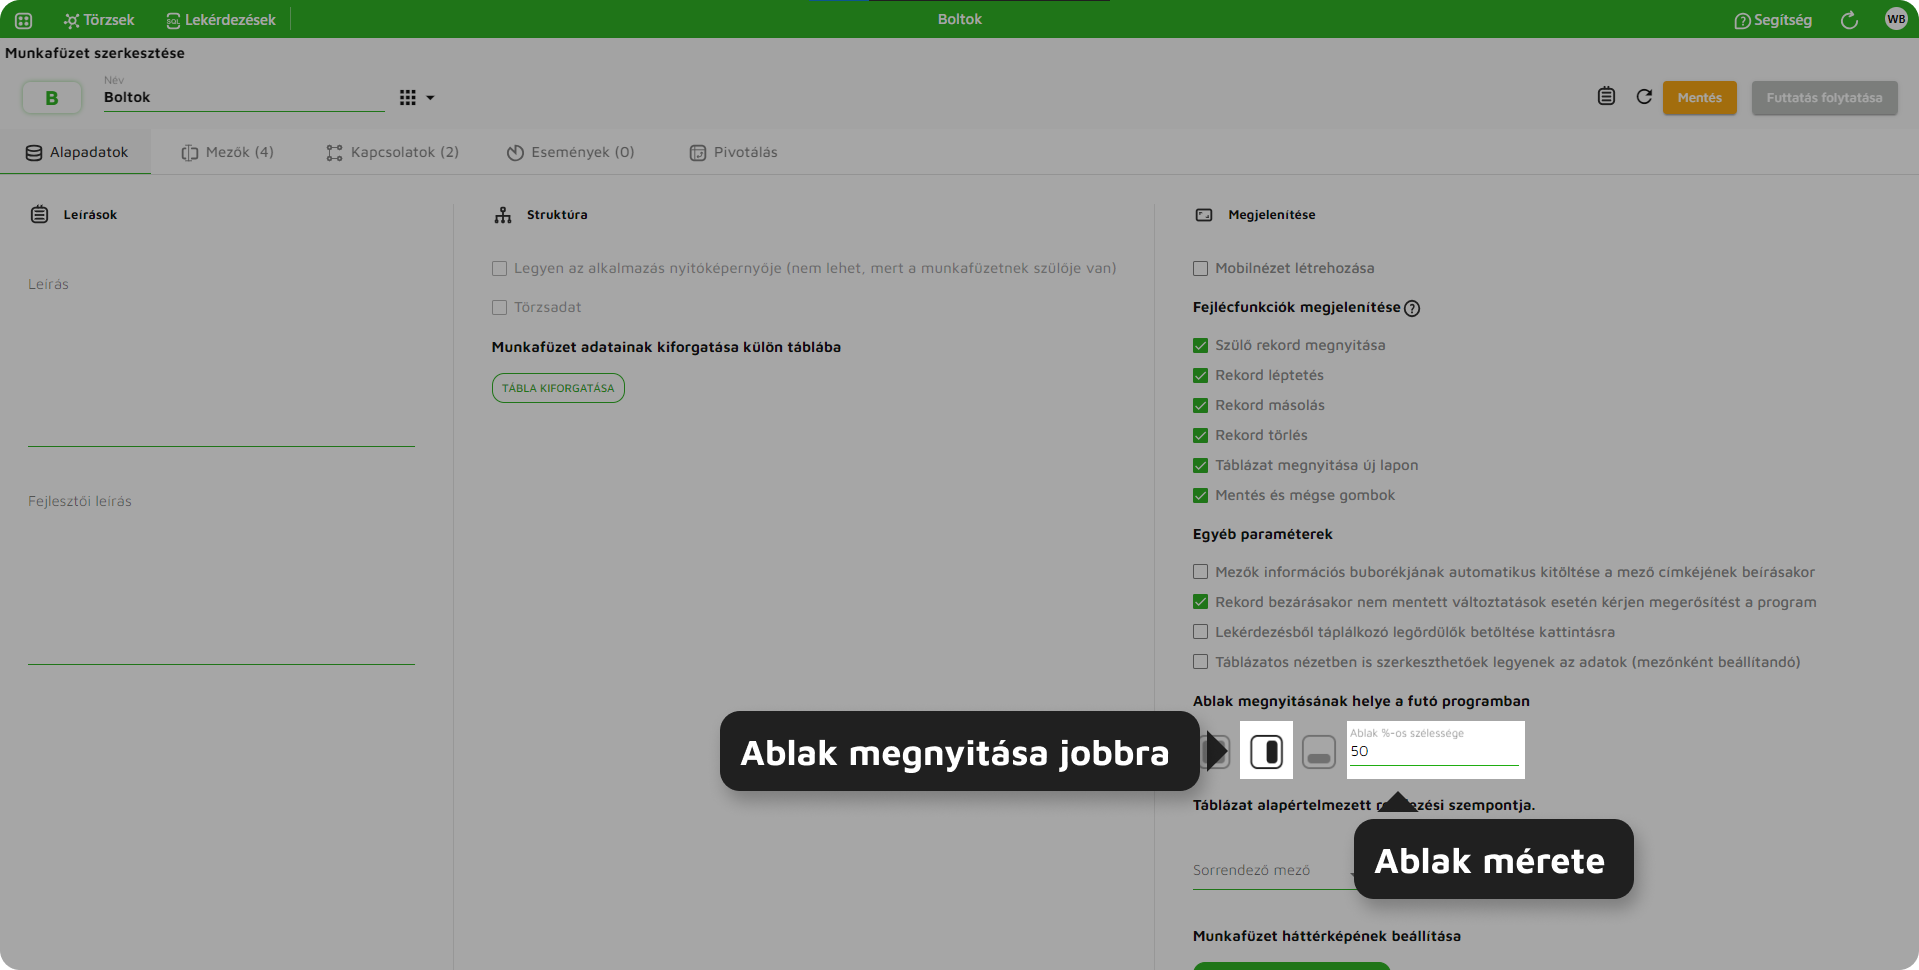Click the Struktúra section icon
Screen dimensions: 1919x970
tap(503, 214)
